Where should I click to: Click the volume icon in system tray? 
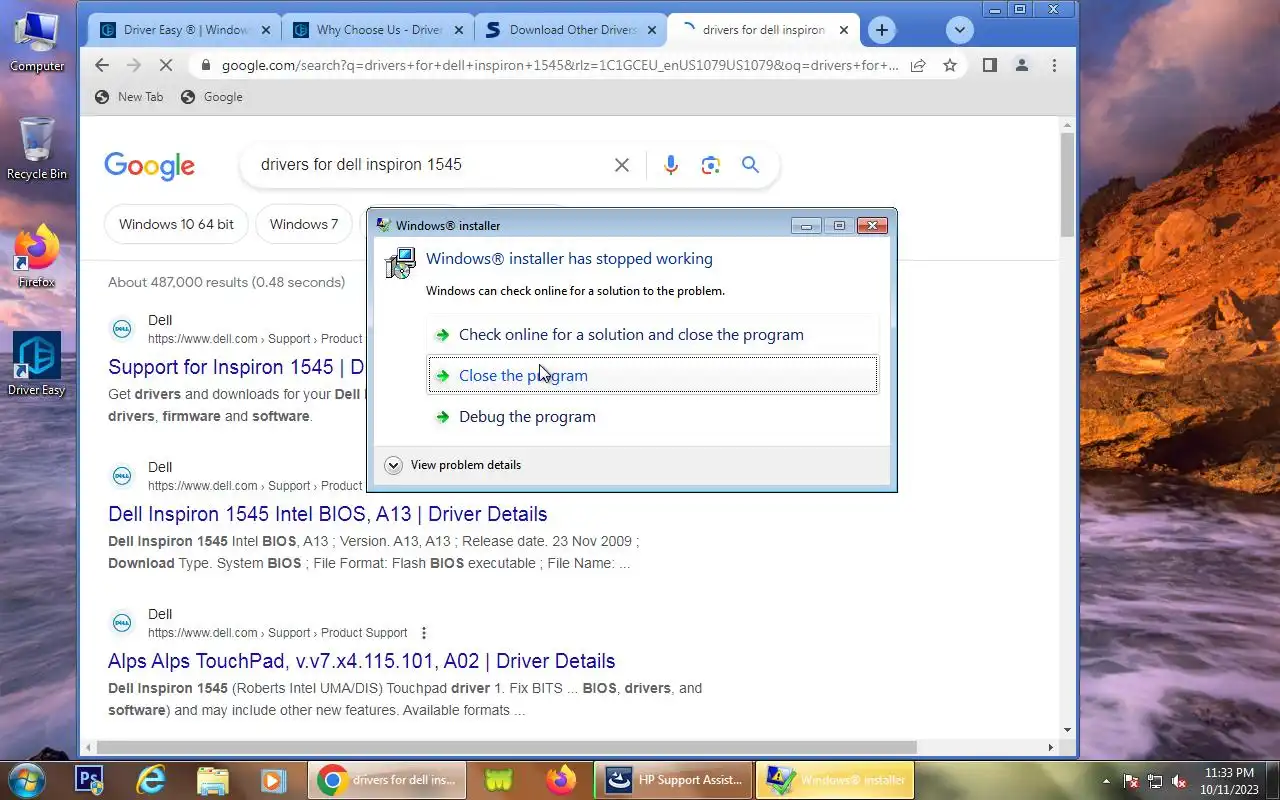click(x=1179, y=781)
